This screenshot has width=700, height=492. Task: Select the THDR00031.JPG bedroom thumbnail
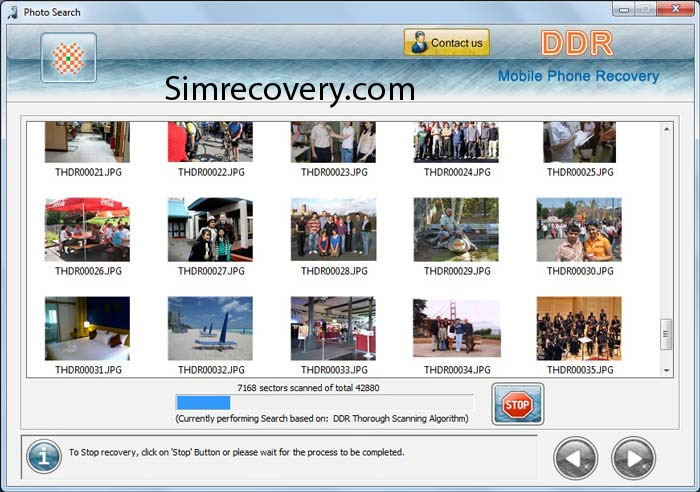pyautogui.click(x=88, y=329)
